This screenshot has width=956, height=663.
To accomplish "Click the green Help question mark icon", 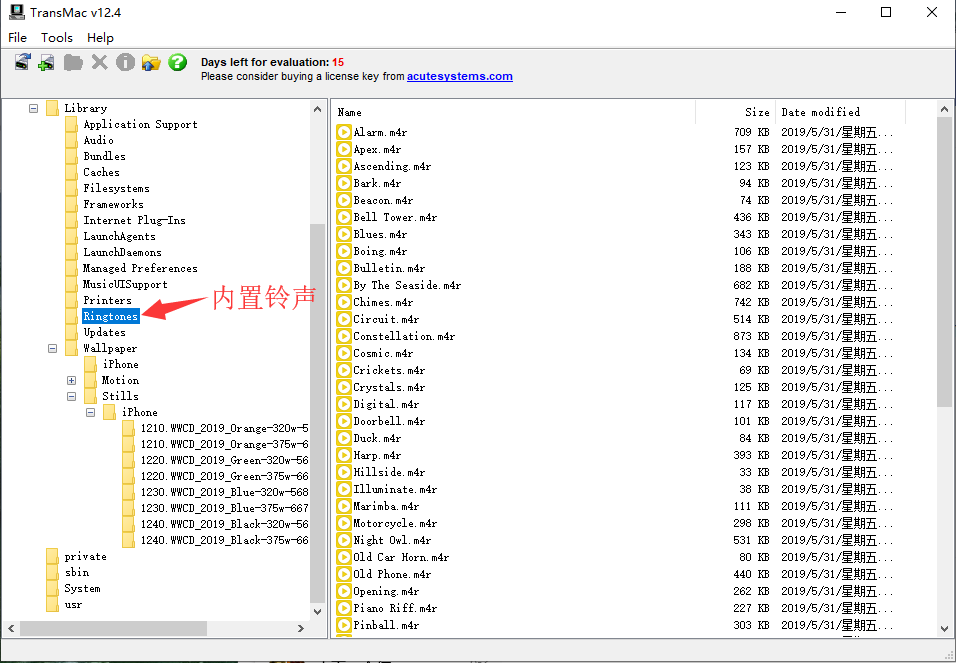I will tap(177, 62).
